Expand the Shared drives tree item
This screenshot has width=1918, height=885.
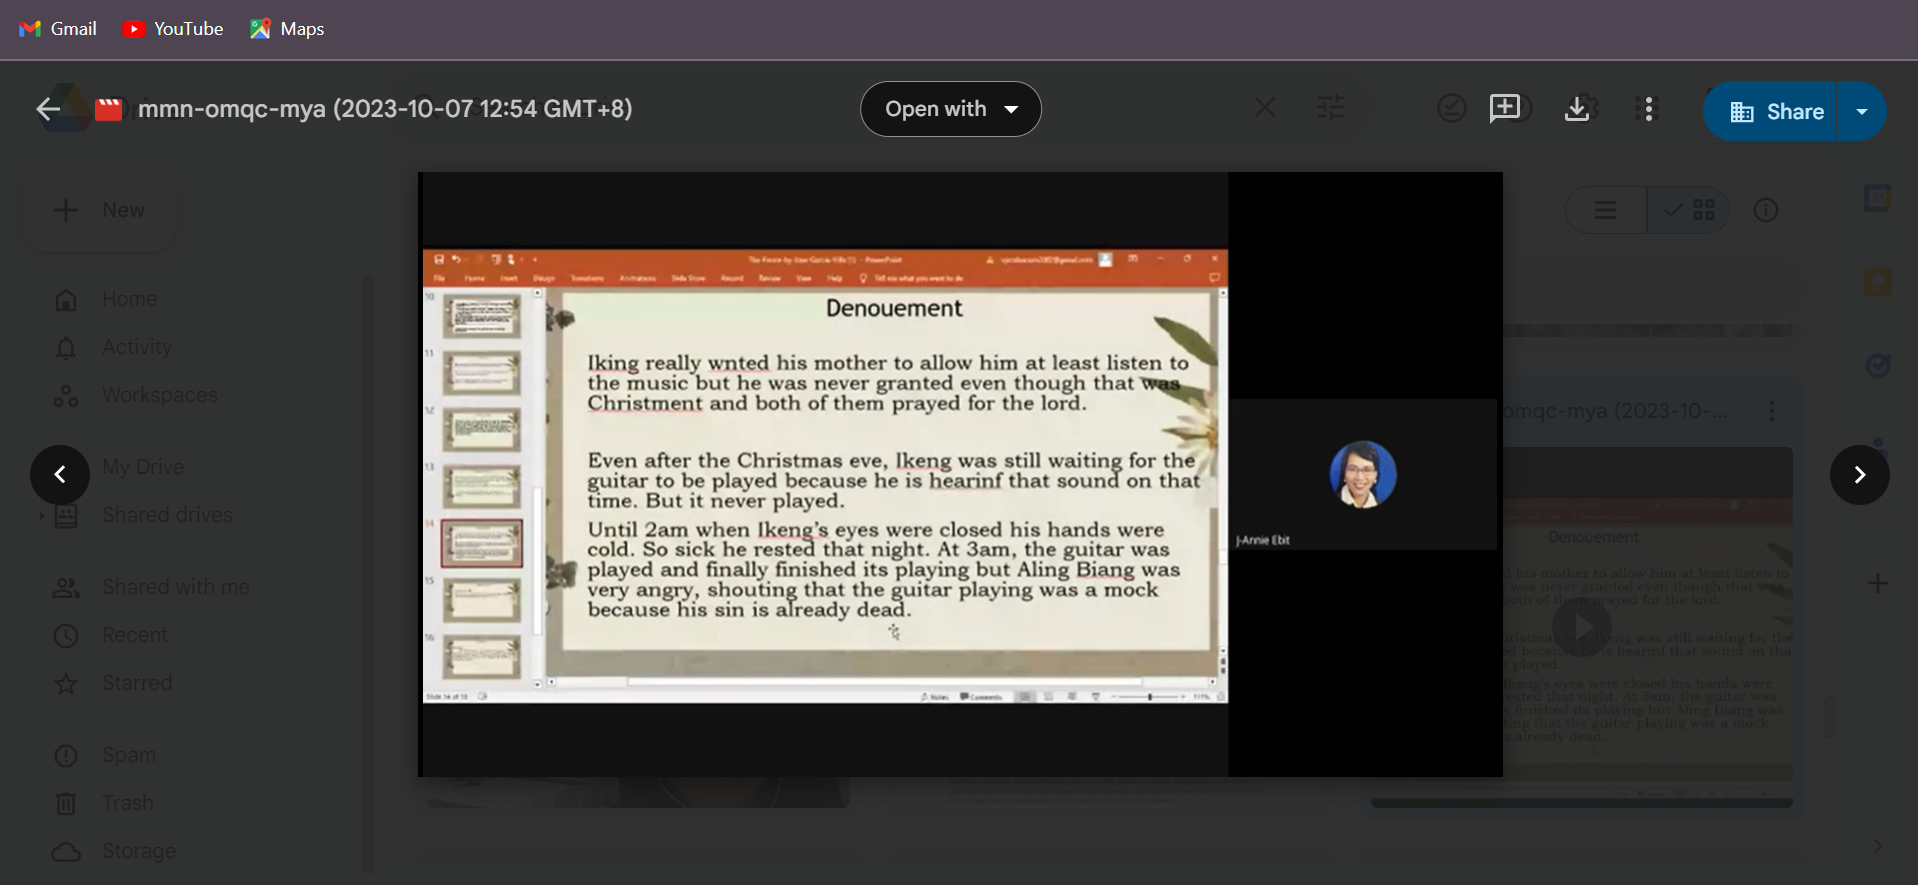tap(41, 516)
